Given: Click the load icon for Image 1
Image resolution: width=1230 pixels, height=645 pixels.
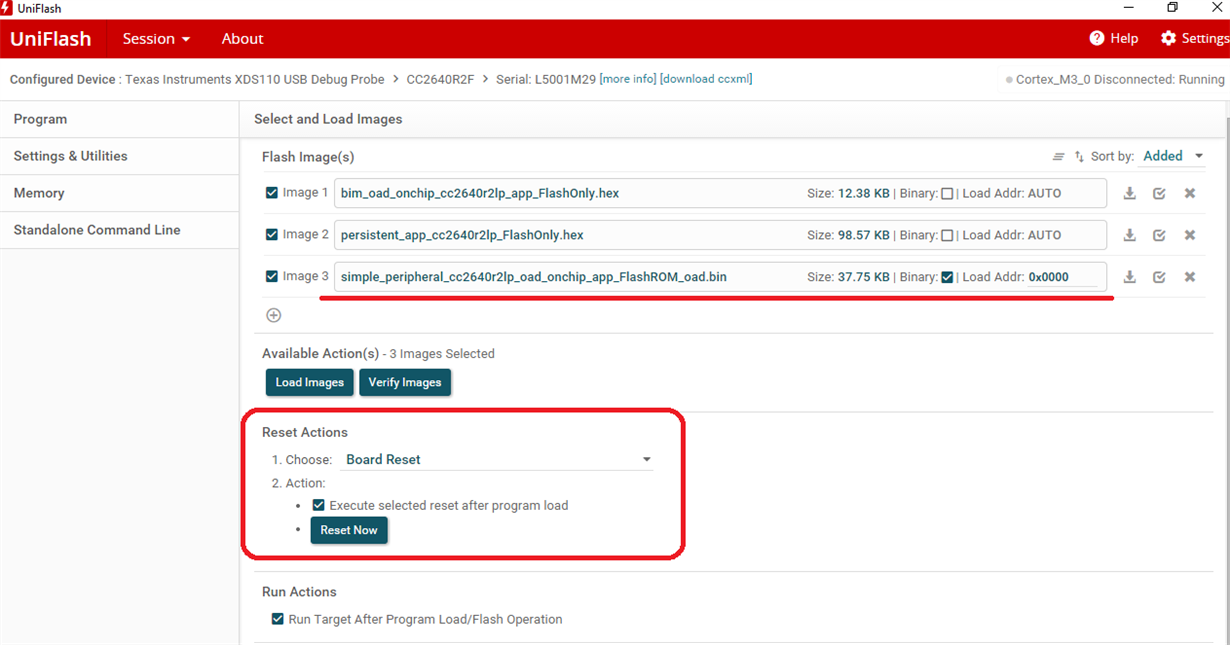Looking at the screenshot, I should click(x=1129, y=193).
